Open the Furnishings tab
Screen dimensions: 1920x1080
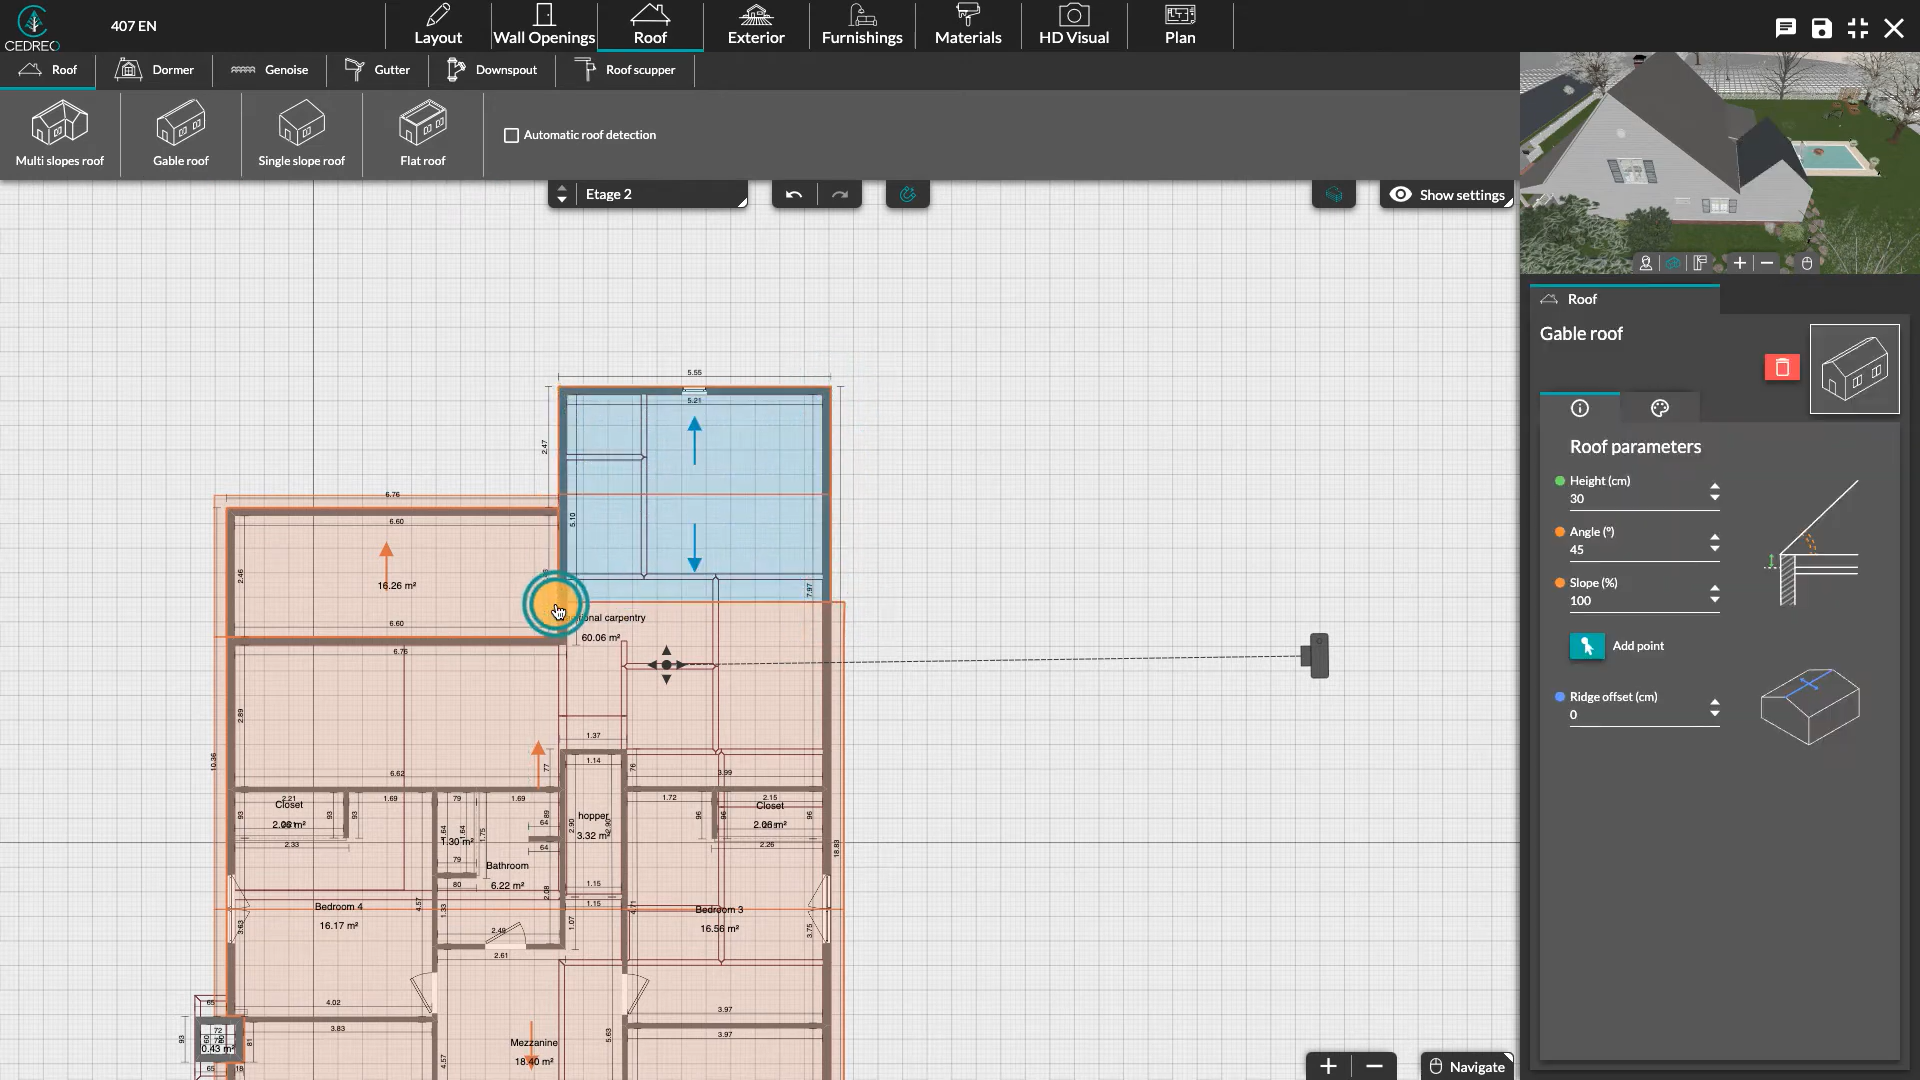coord(862,25)
